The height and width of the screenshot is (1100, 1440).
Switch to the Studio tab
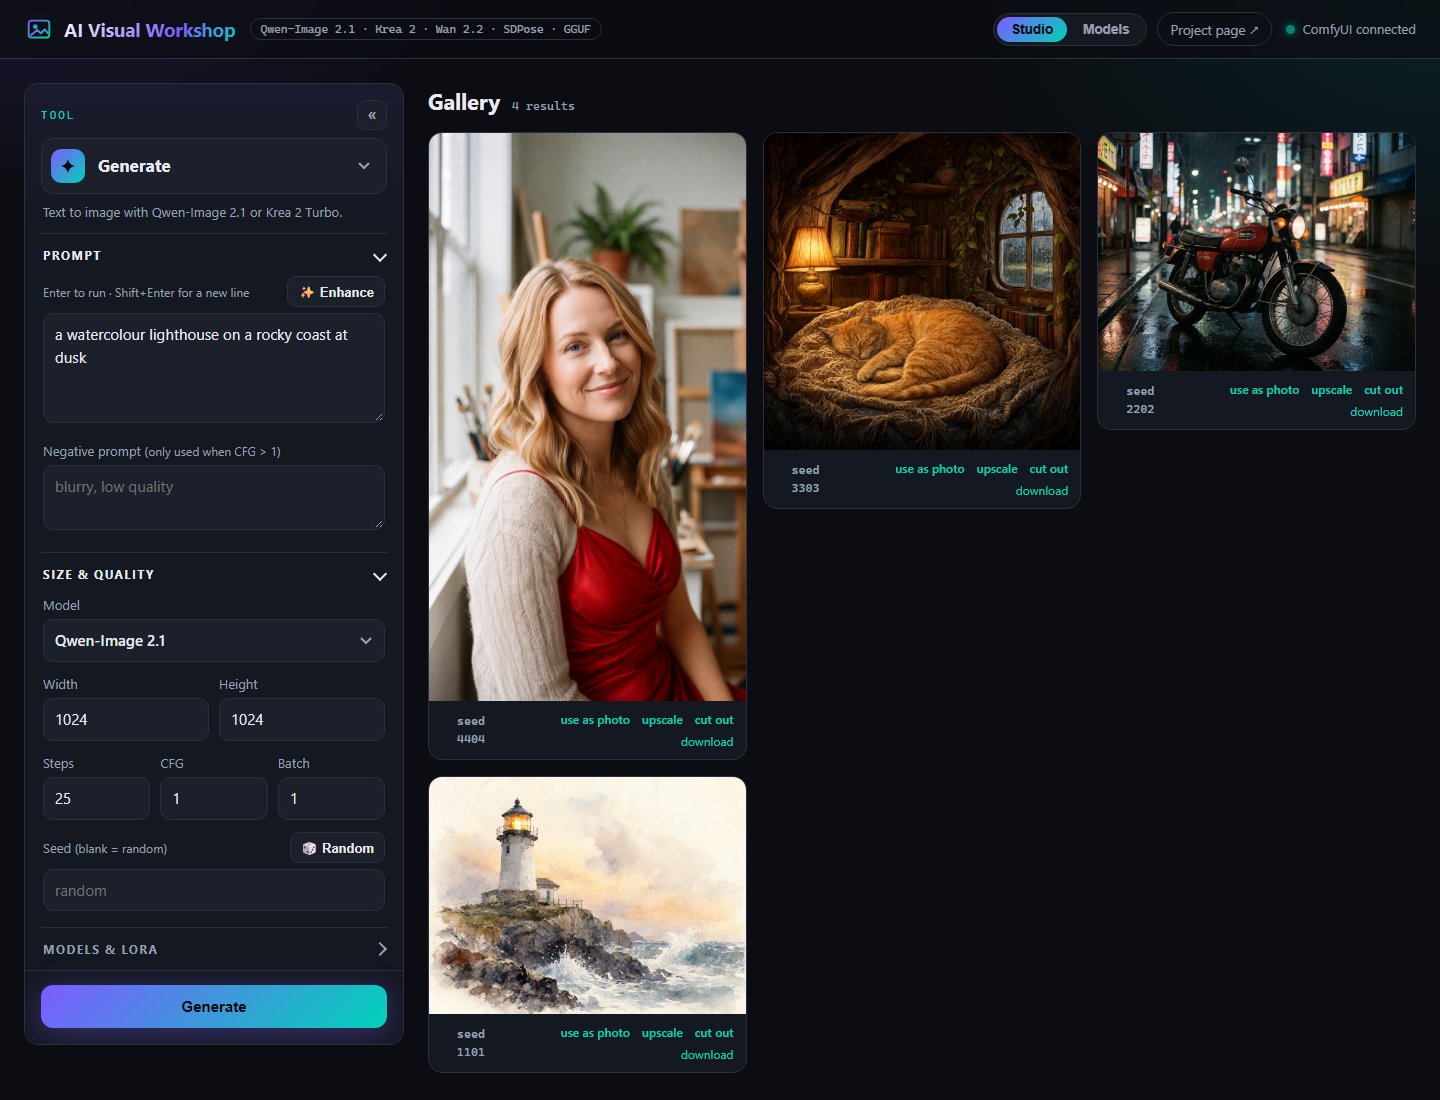click(x=1032, y=29)
